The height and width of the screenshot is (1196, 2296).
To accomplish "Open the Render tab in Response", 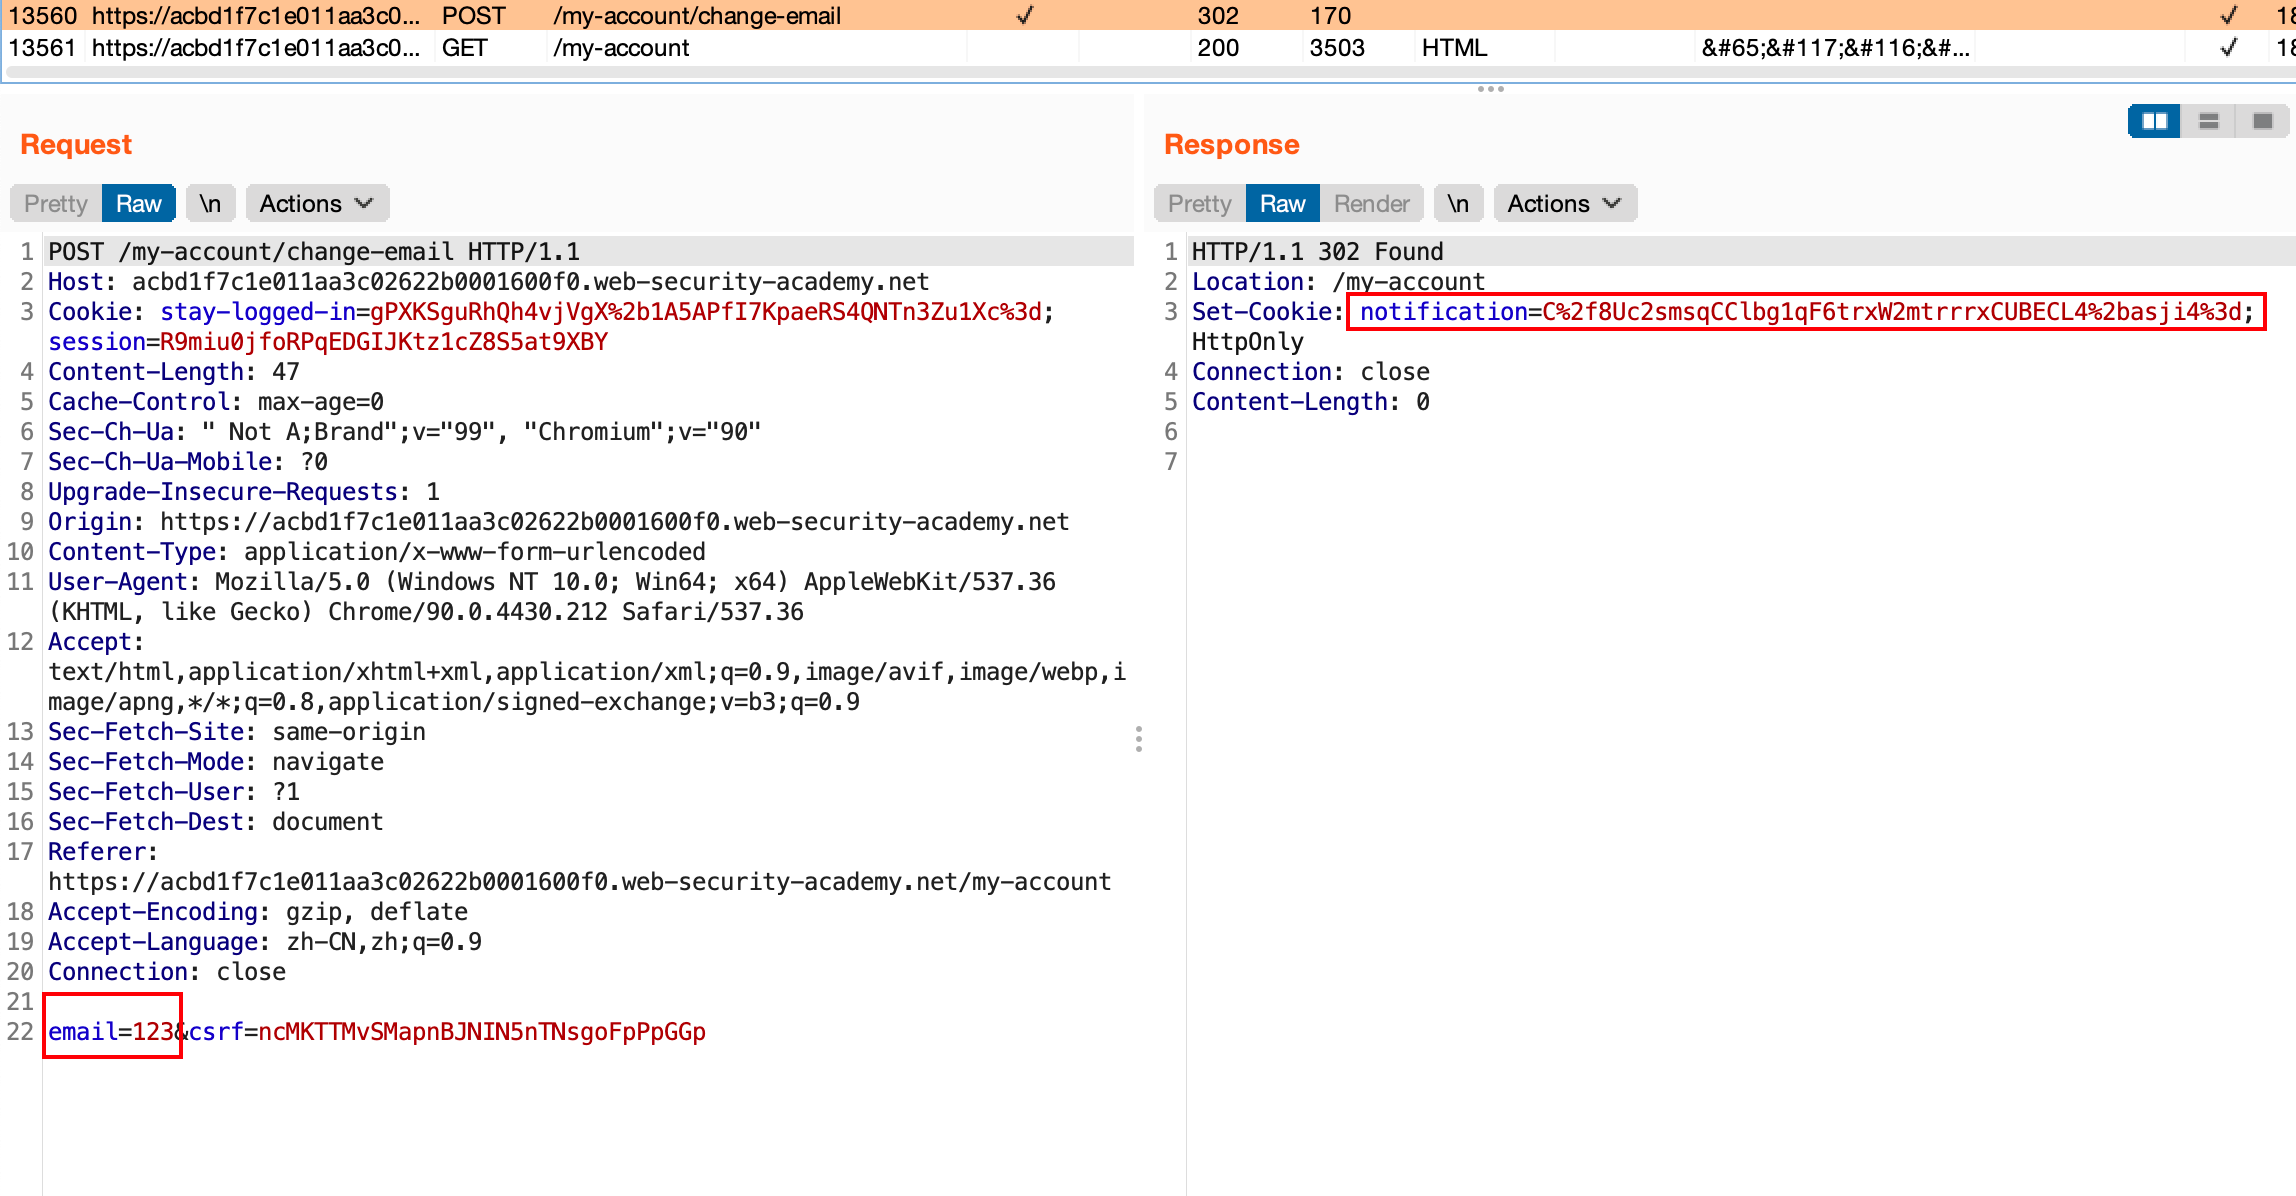I will [1371, 204].
